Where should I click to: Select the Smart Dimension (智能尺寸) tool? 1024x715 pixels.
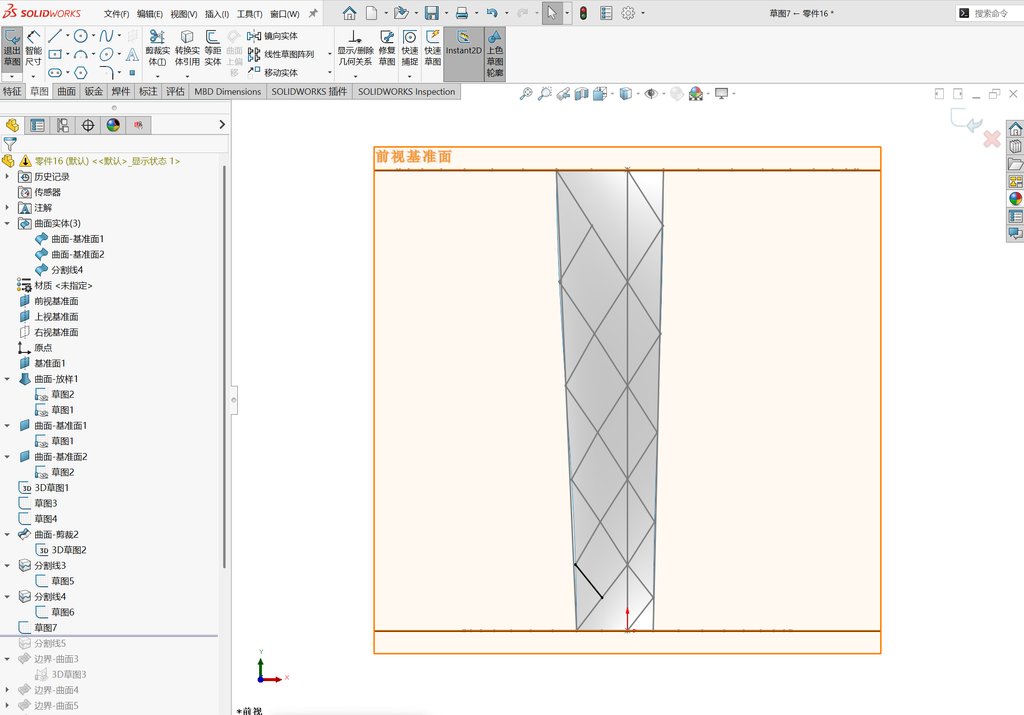coord(33,48)
